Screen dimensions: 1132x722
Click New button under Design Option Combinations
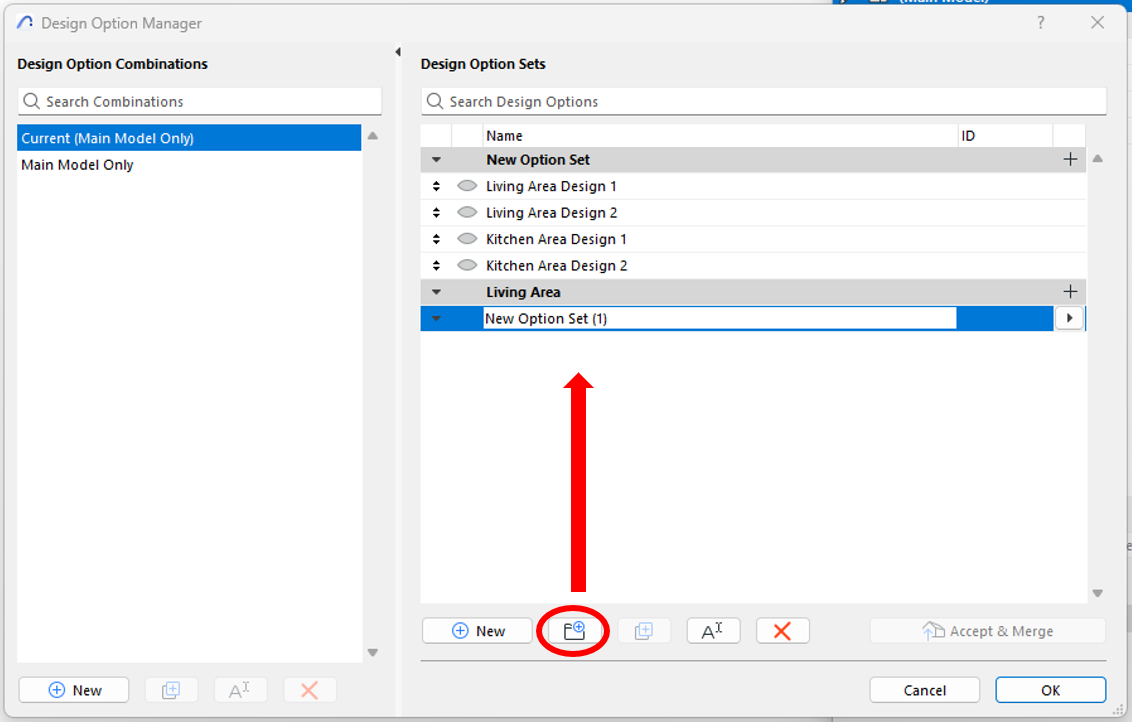coord(74,690)
